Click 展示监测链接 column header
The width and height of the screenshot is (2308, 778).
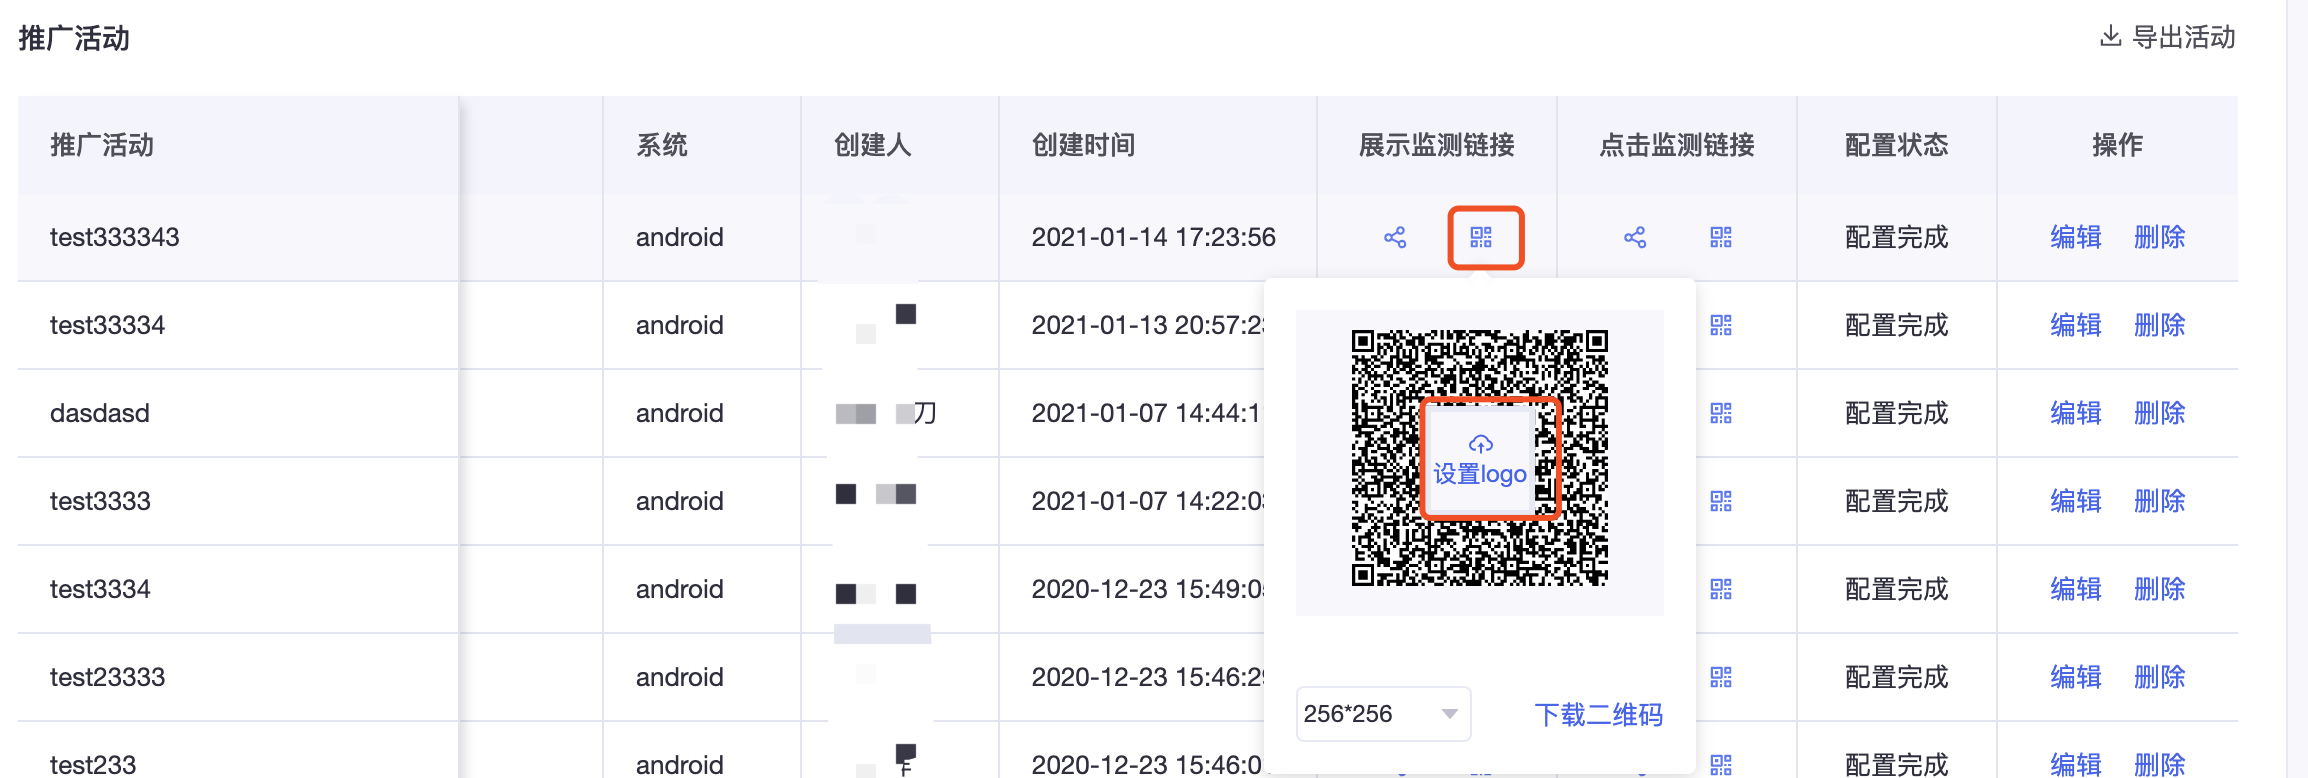coord(1437,145)
